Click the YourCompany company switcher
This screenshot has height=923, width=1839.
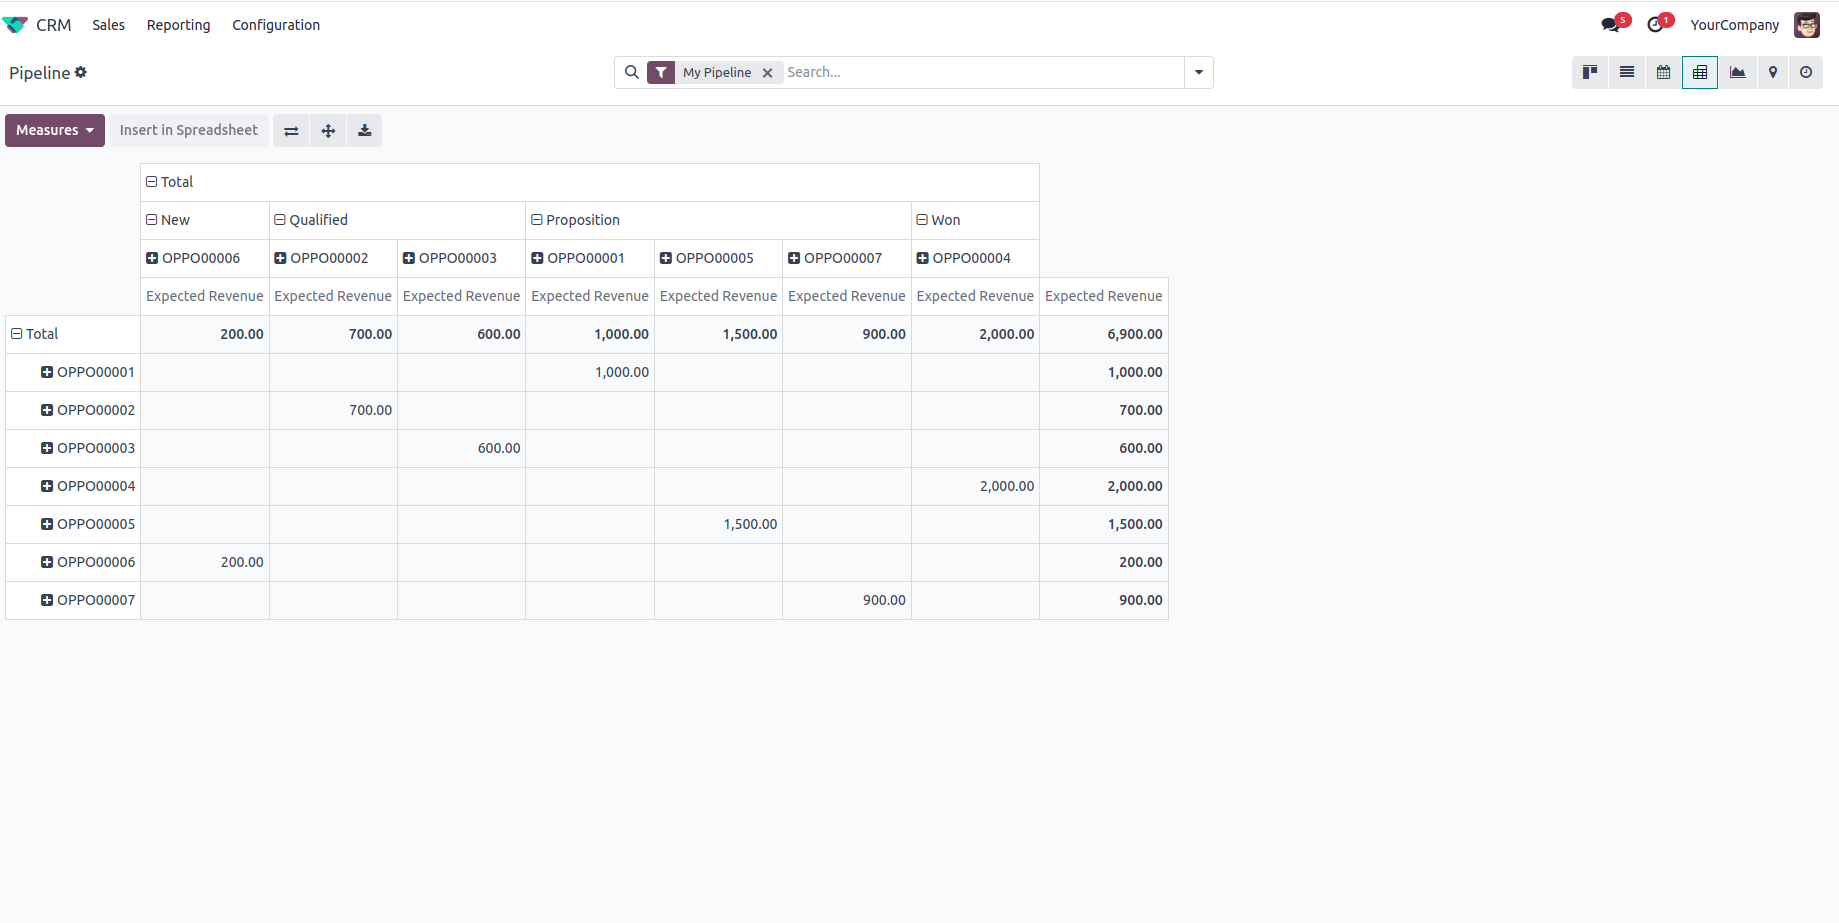[x=1735, y=25]
